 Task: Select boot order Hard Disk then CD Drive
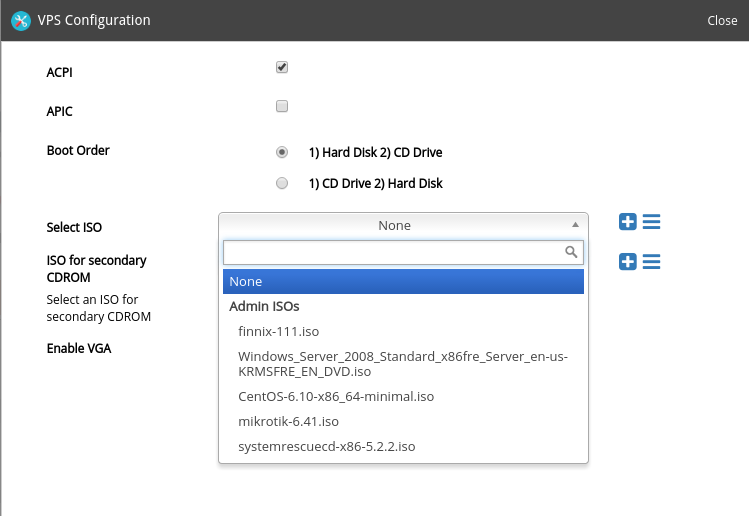pyautogui.click(x=282, y=152)
